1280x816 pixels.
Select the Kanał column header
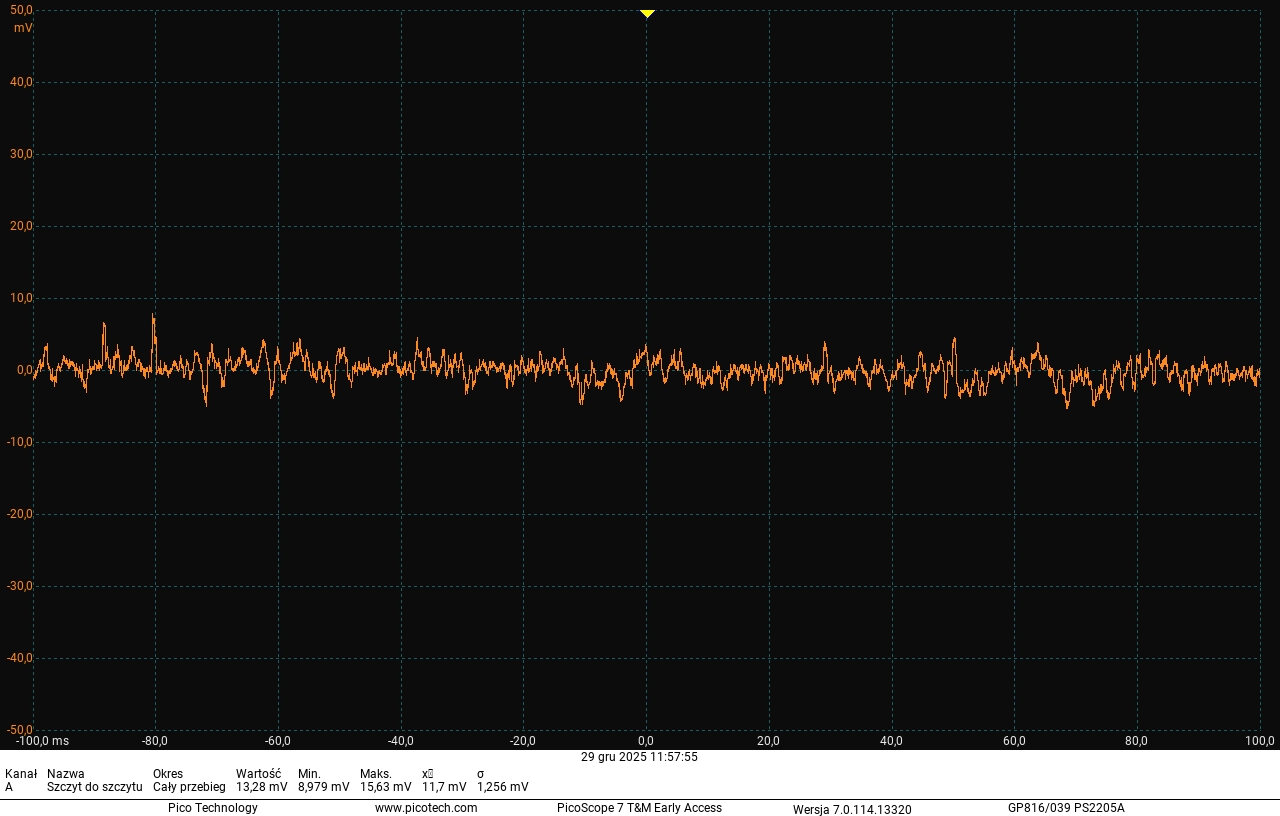pyautogui.click(x=21, y=774)
